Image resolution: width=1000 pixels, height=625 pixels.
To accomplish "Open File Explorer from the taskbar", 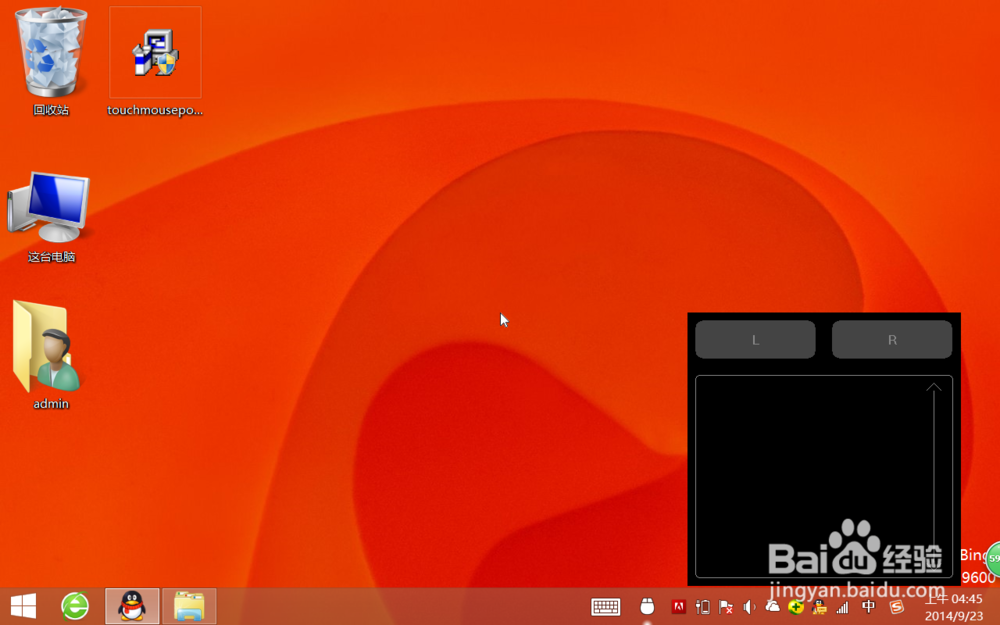I will pyautogui.click(x=189, y=606).
